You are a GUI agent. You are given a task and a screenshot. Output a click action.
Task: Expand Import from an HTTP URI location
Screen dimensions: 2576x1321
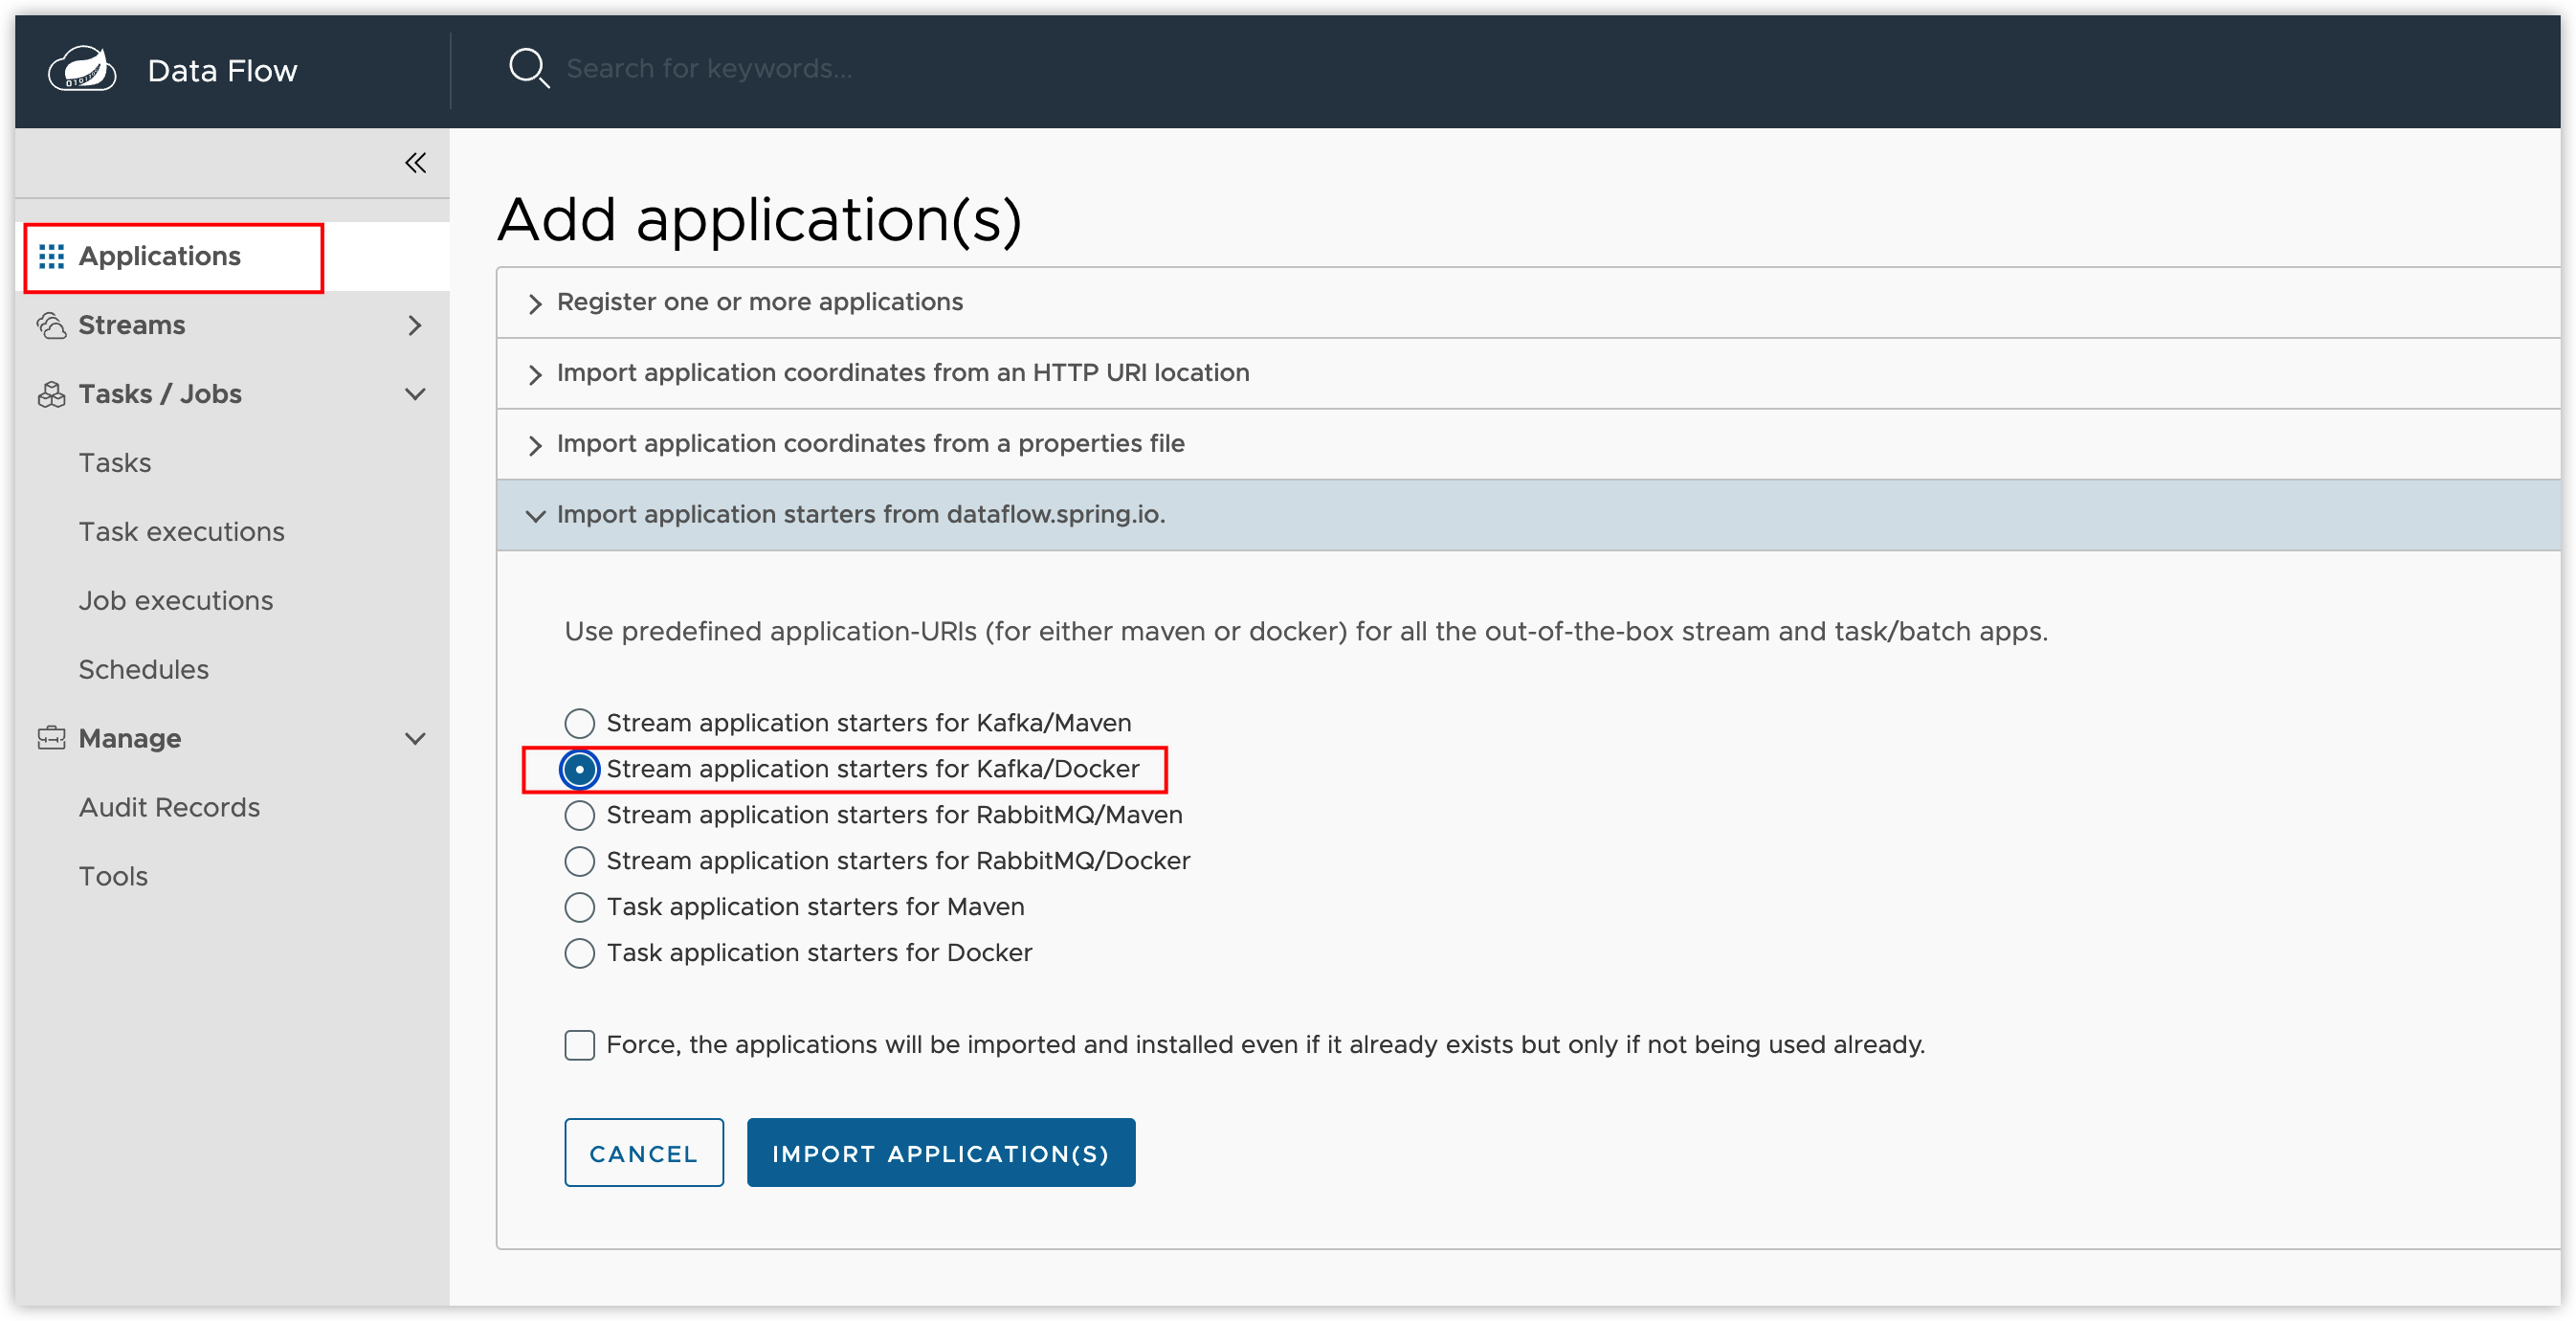pos(902,373)
